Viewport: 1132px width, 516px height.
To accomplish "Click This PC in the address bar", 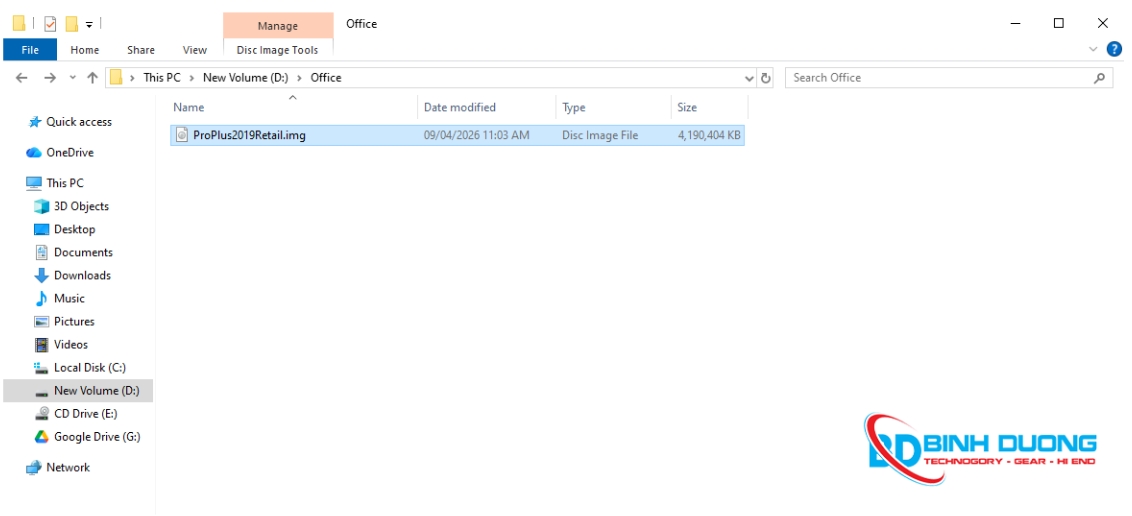I will (x=162, y=78).
